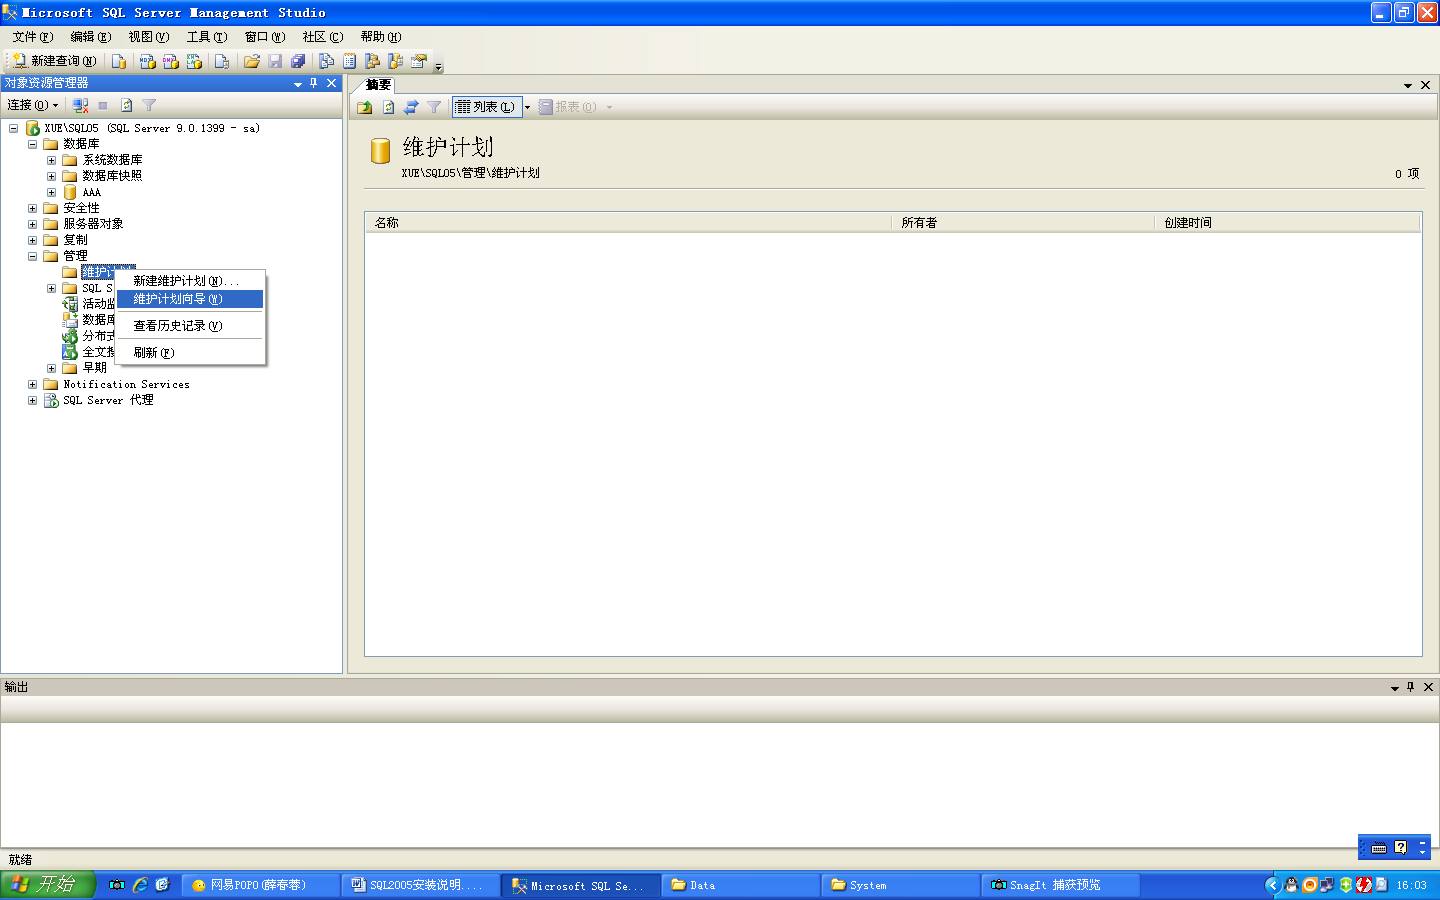
Task: Click the Analysis Services DMX Query icon
Action: click(171, 61)
